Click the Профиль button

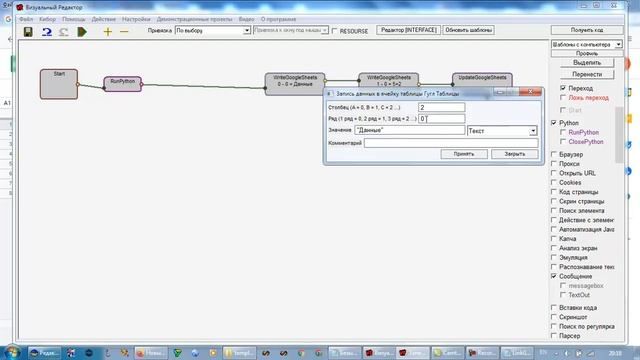[x=587, y=53]
